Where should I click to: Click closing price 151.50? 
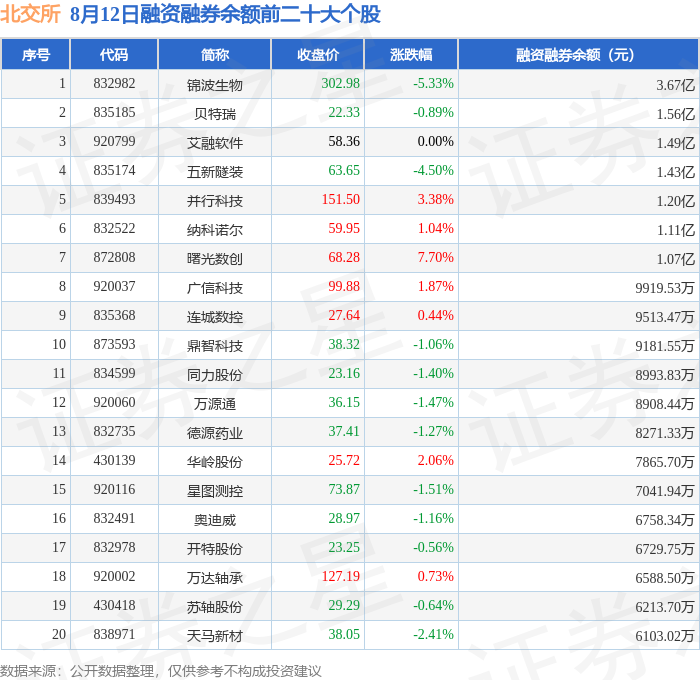point(341,200)
